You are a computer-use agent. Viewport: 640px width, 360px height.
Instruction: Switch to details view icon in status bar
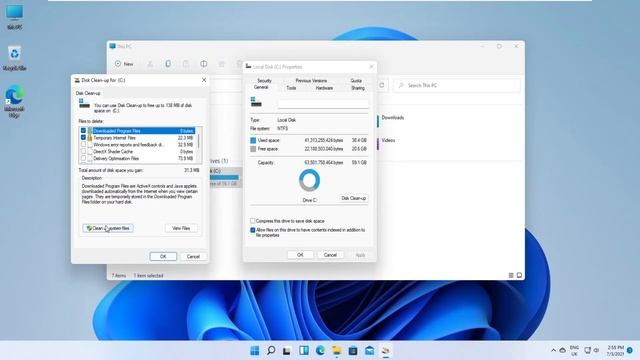click(511, 276)
